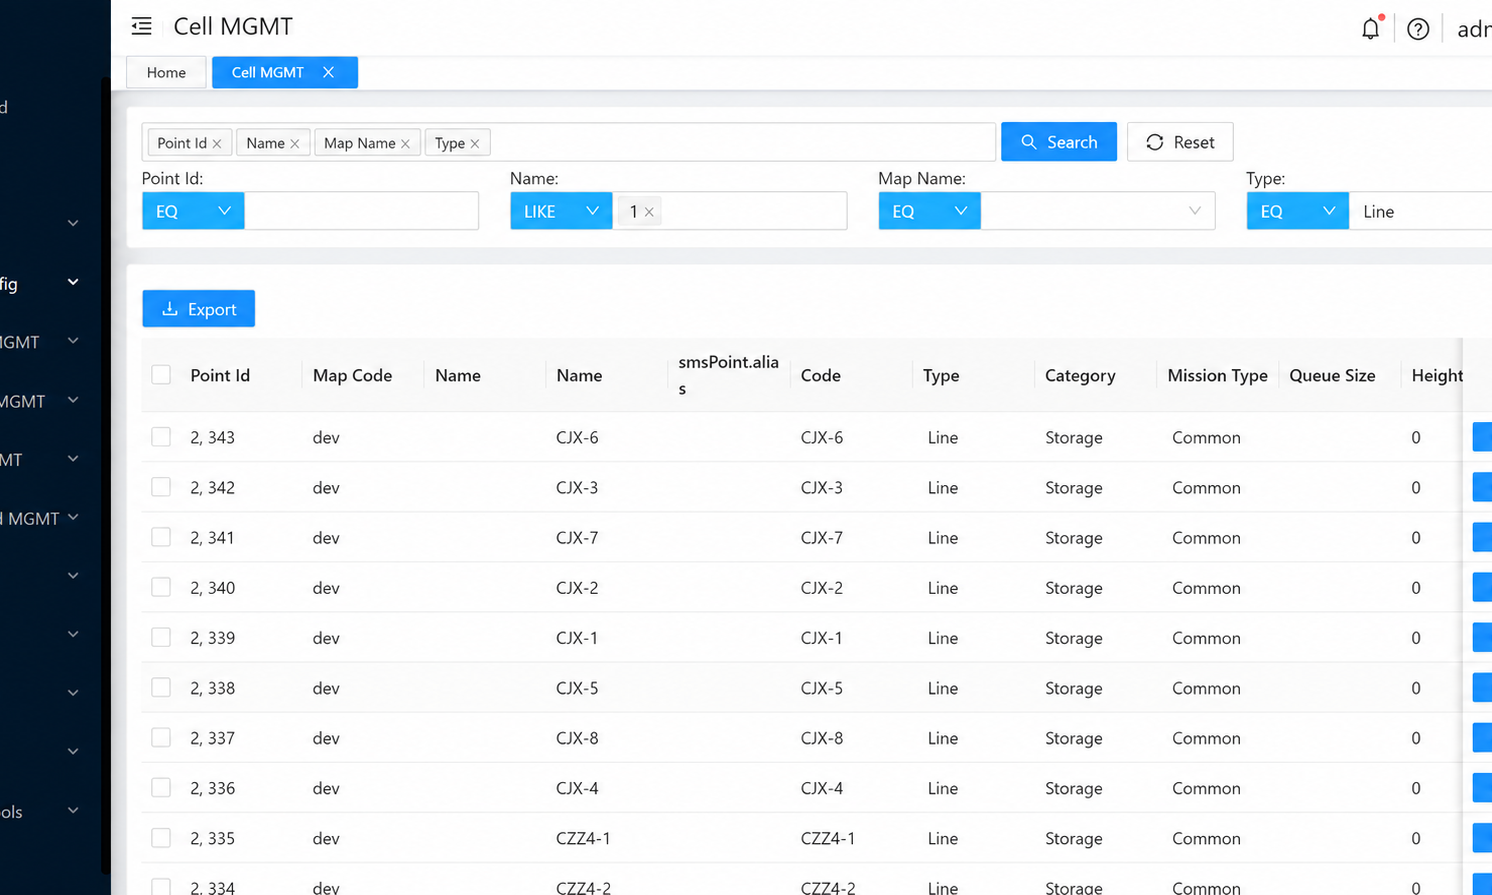This screenshot has height=895, width=1492.
Task: Open the Type EQ operator dropdown
Action: tap(1297, 211)
